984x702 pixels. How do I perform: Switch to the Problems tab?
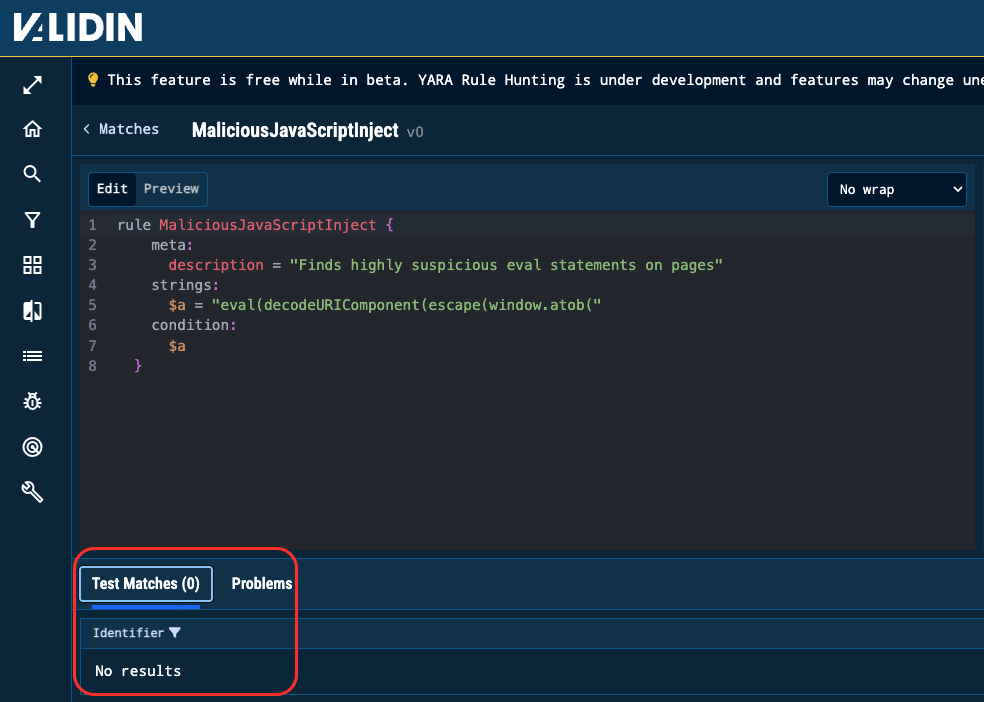pyautogui.click(x=262, y=584)
